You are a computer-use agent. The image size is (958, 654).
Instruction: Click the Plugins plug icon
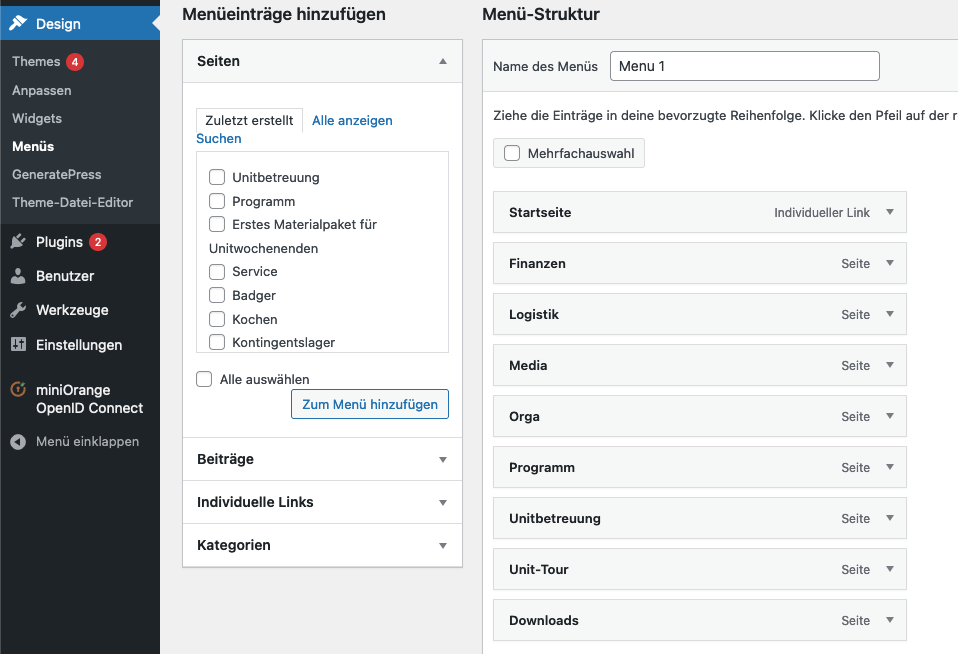[18, 242]
